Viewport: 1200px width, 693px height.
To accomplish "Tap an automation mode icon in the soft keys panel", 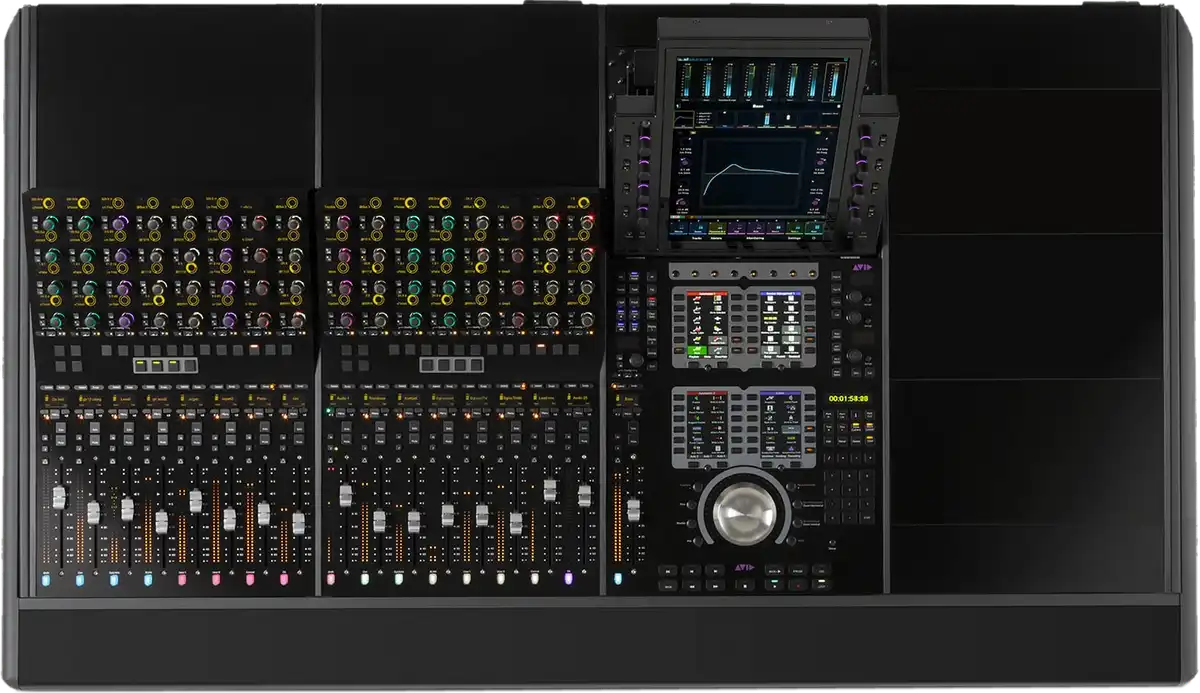I will pyautogui.click(x=697, y=298).
